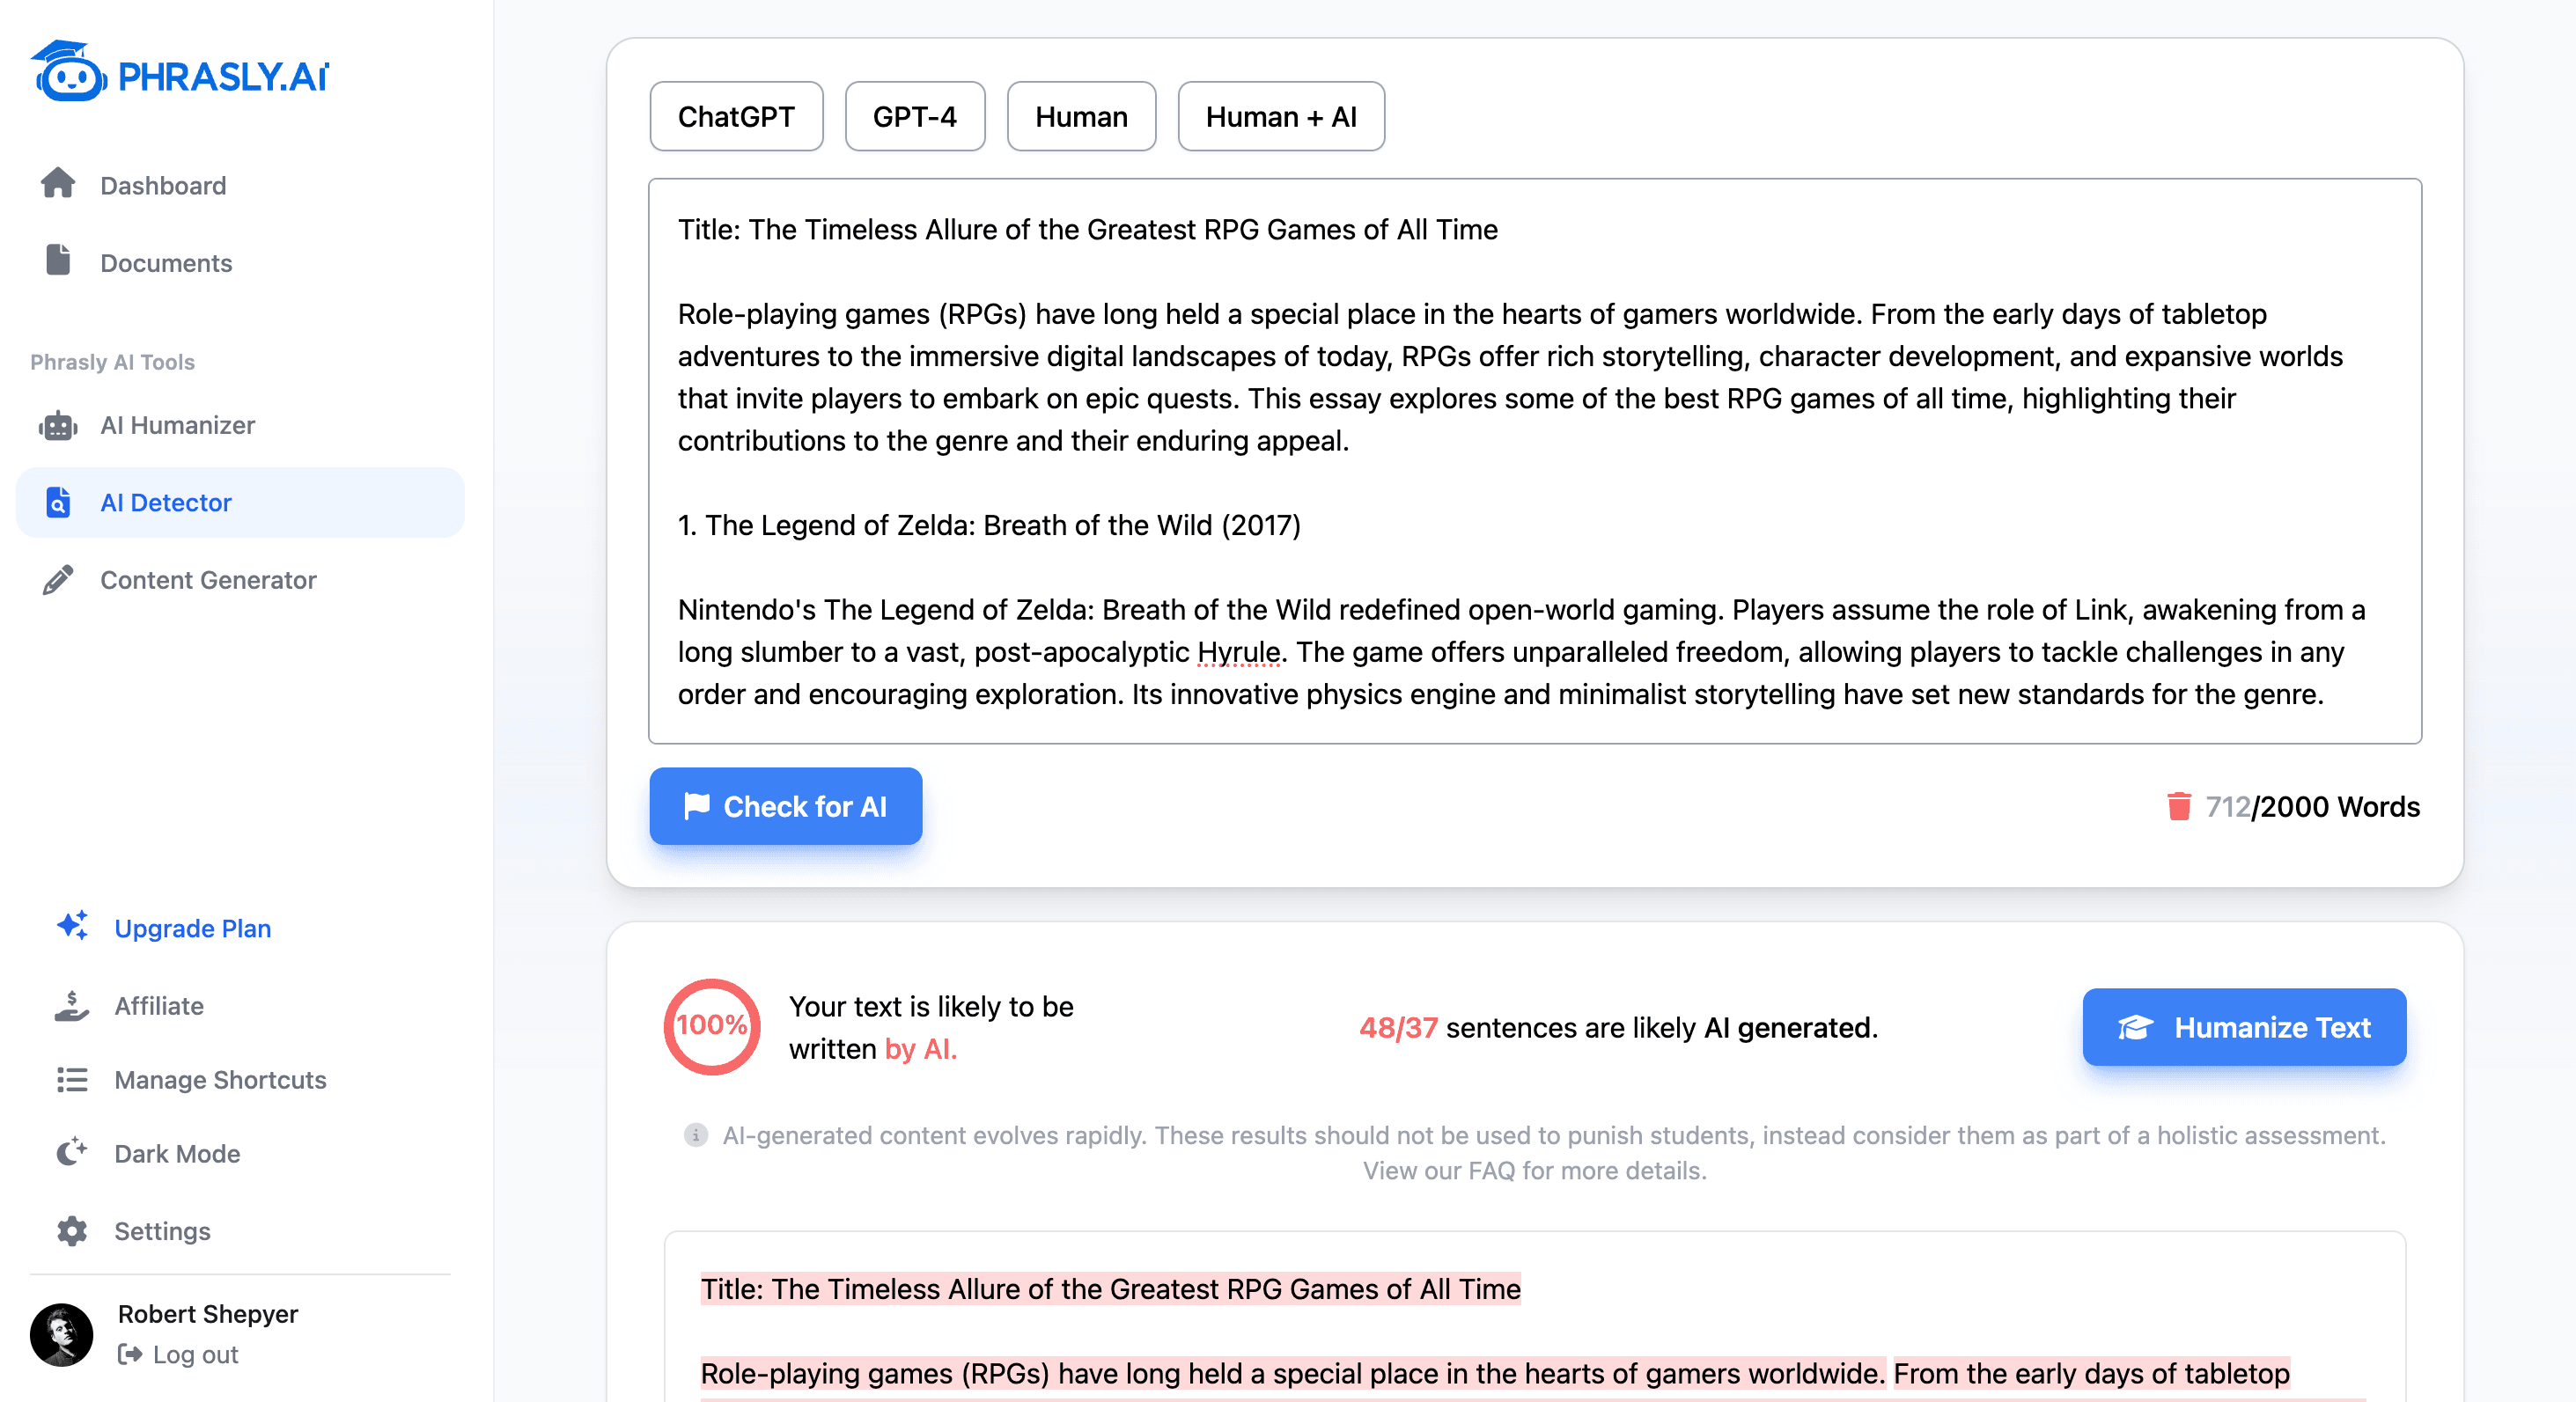Click inside the essay text input area
The width and height of the screenshot is (2576, 1402).
tap(1534, 460)
